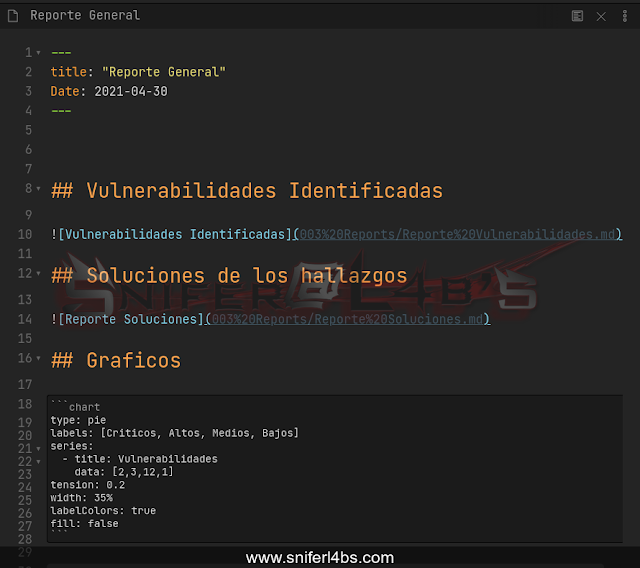Click the 'fill: false' line
Viewport: 640px width, 568px height.
pos(84,524)
